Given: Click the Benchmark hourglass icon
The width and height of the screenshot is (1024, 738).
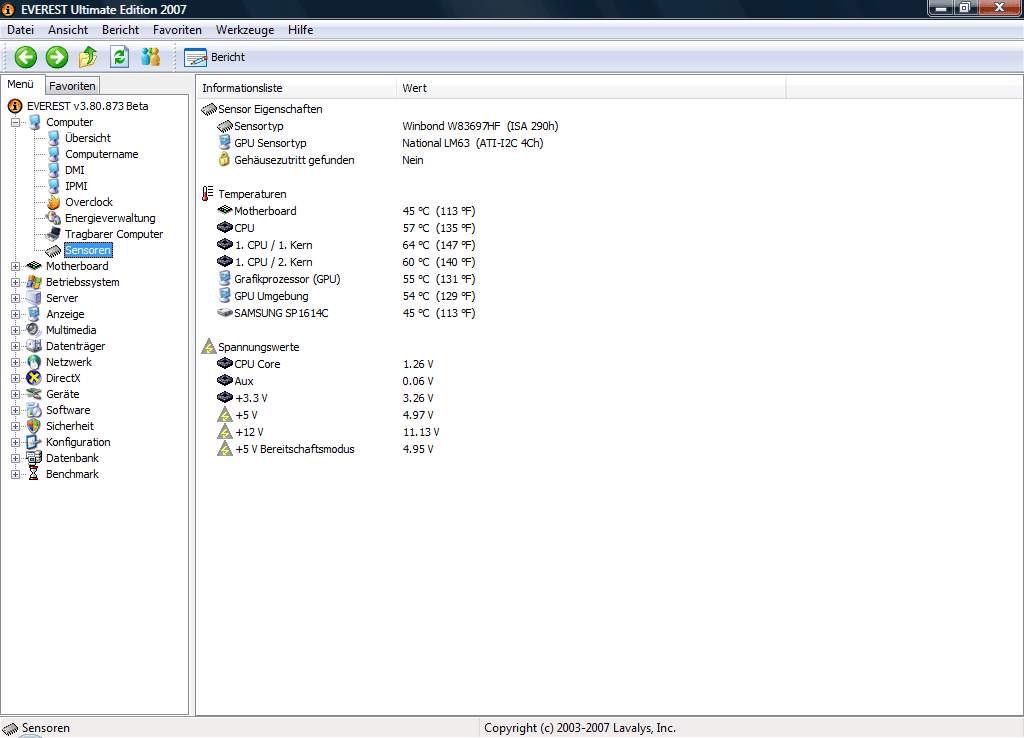Looking at the screenshot, I should coord(33,474).
